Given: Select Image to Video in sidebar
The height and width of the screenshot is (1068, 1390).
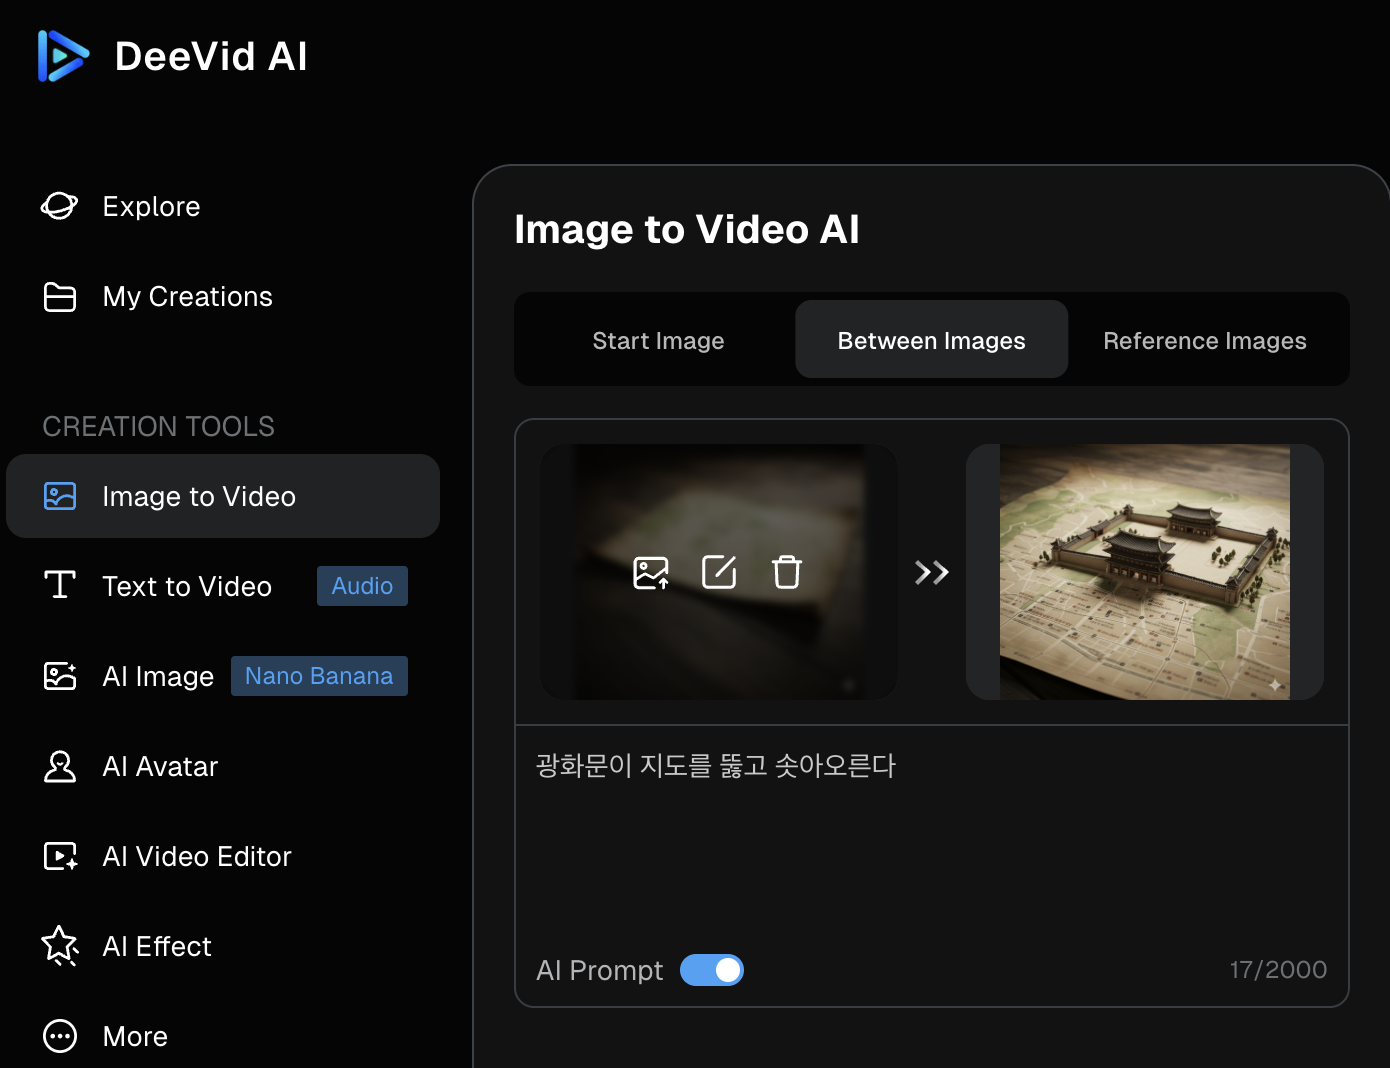Looking at the screenshot, I should point(199,497).
